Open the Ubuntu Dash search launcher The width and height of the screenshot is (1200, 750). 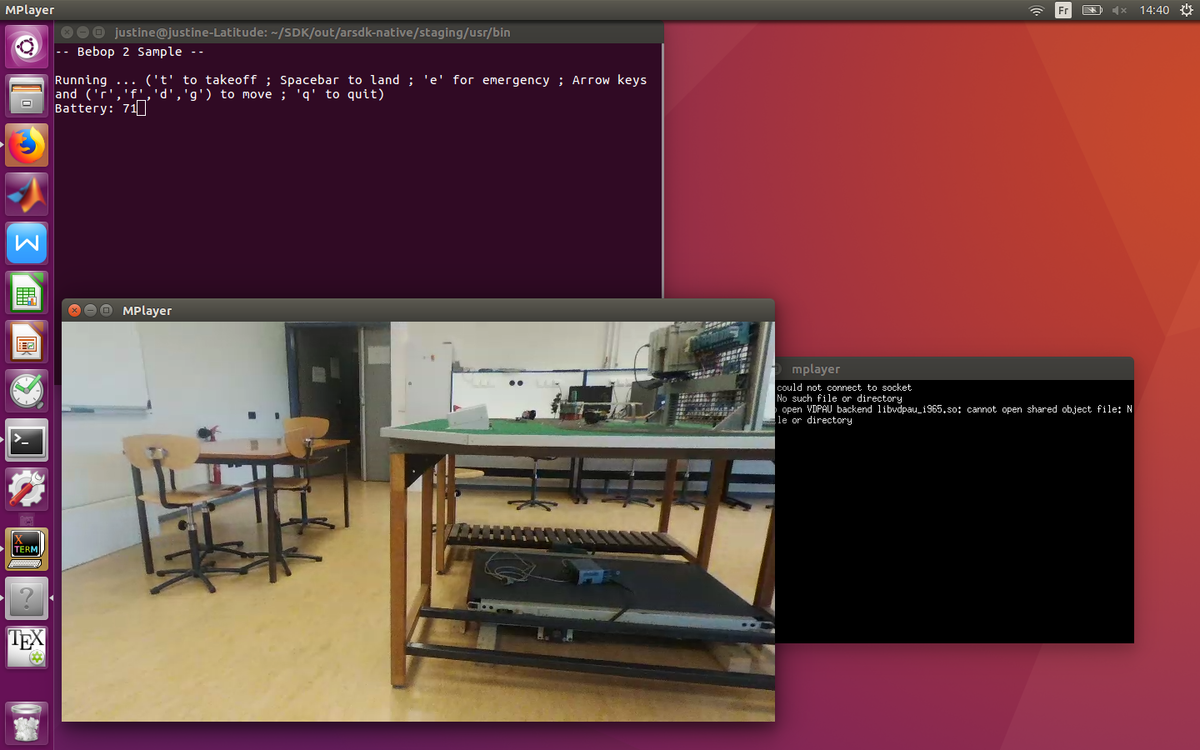coord(28,47)
